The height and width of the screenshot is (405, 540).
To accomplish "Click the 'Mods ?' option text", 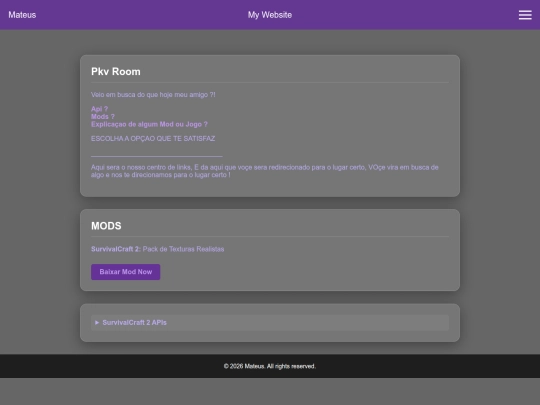I will click(103, 116).
